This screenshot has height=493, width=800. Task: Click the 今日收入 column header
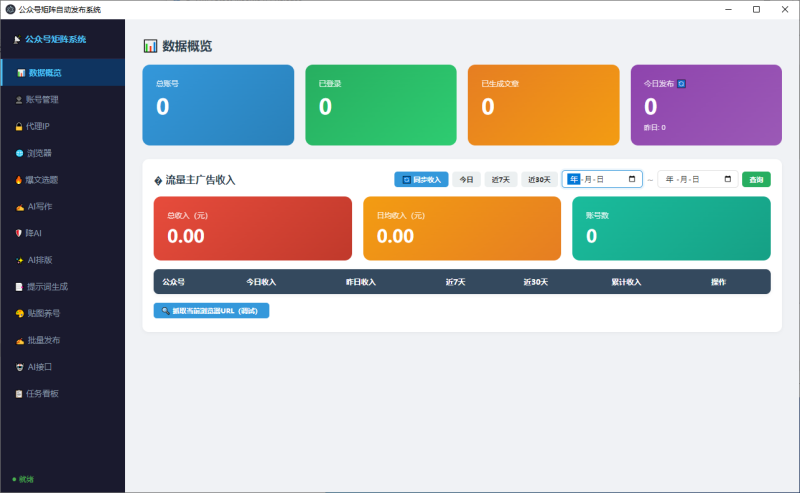tap(261, 282)
